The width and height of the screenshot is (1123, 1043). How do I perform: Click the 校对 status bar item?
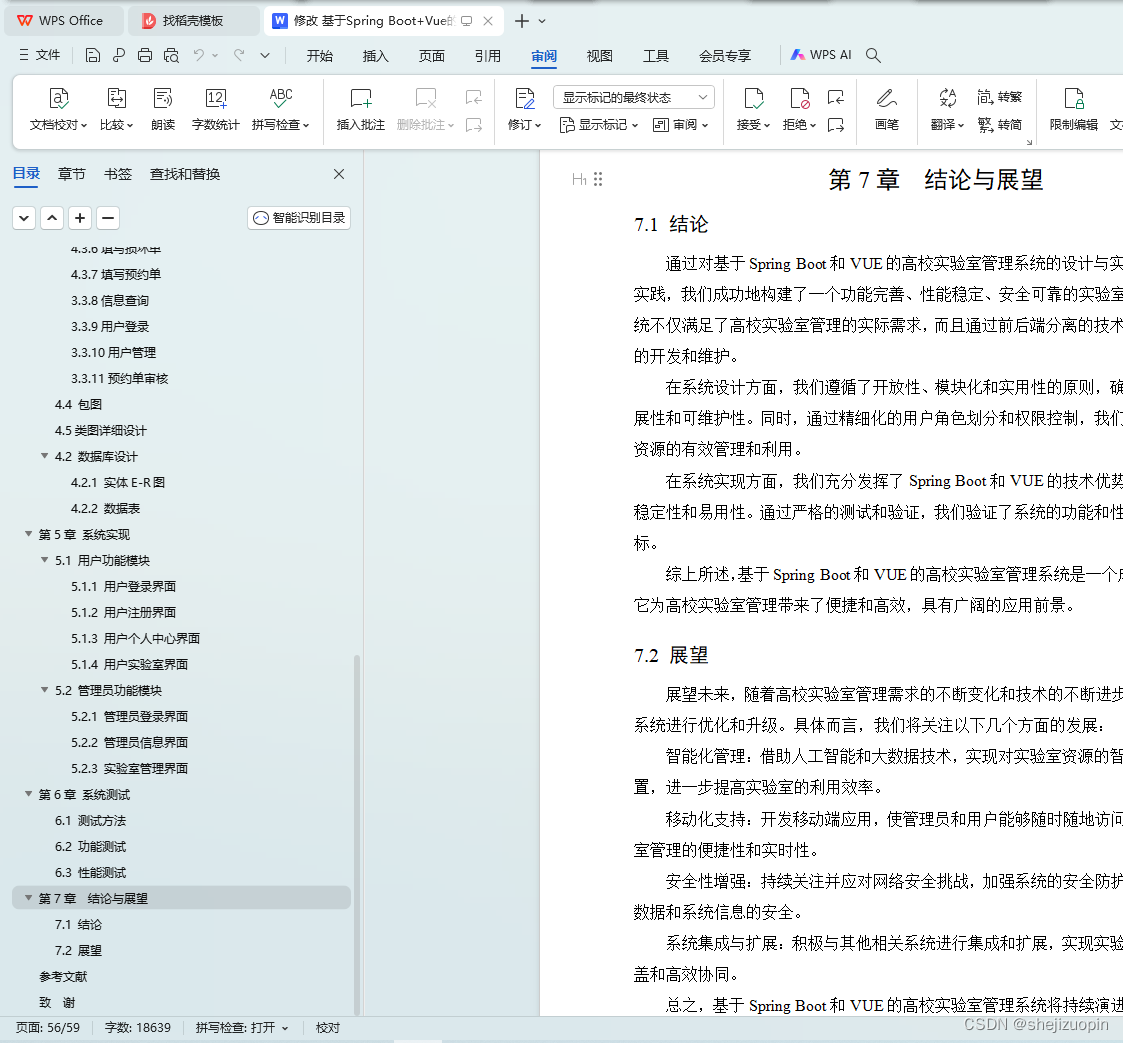coord(328,1028)
